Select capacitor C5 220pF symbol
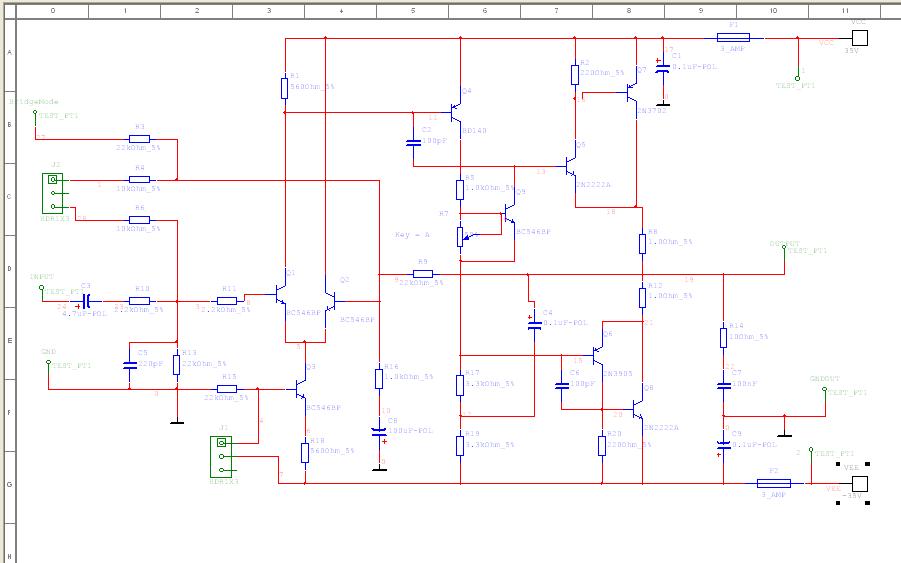The image size is (901, 563). tap(130, 365)
